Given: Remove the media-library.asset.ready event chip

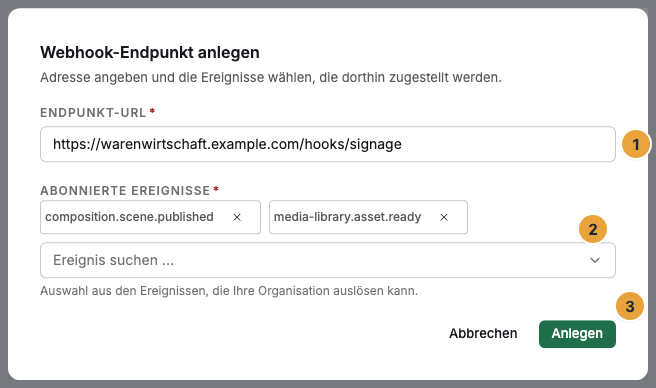Looking at the screenshot, I should (444, 217).
